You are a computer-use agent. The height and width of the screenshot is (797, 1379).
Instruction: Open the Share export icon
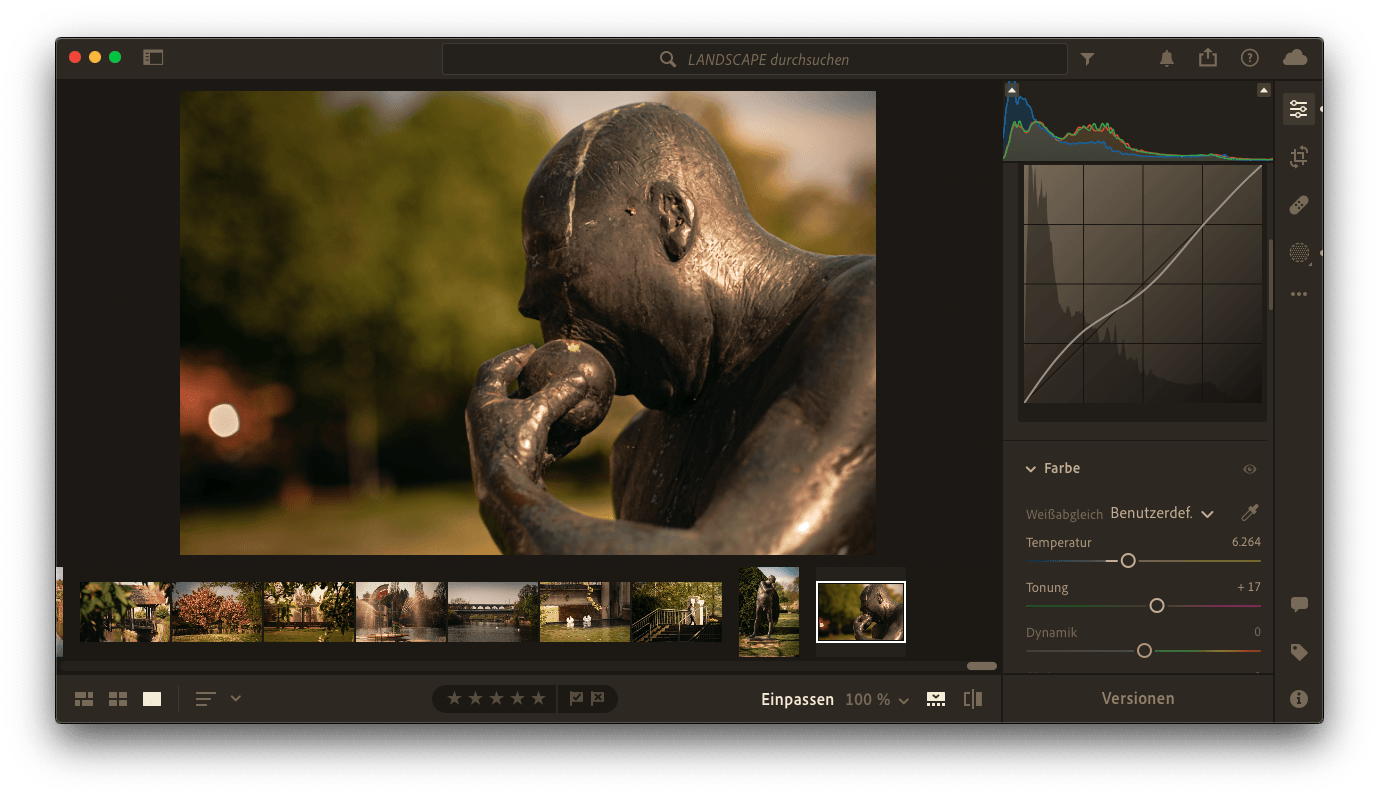coord(1208,58)
